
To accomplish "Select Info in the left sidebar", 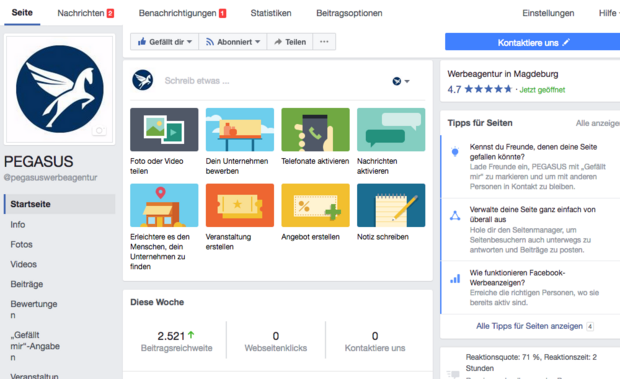I will coord(18,224).
